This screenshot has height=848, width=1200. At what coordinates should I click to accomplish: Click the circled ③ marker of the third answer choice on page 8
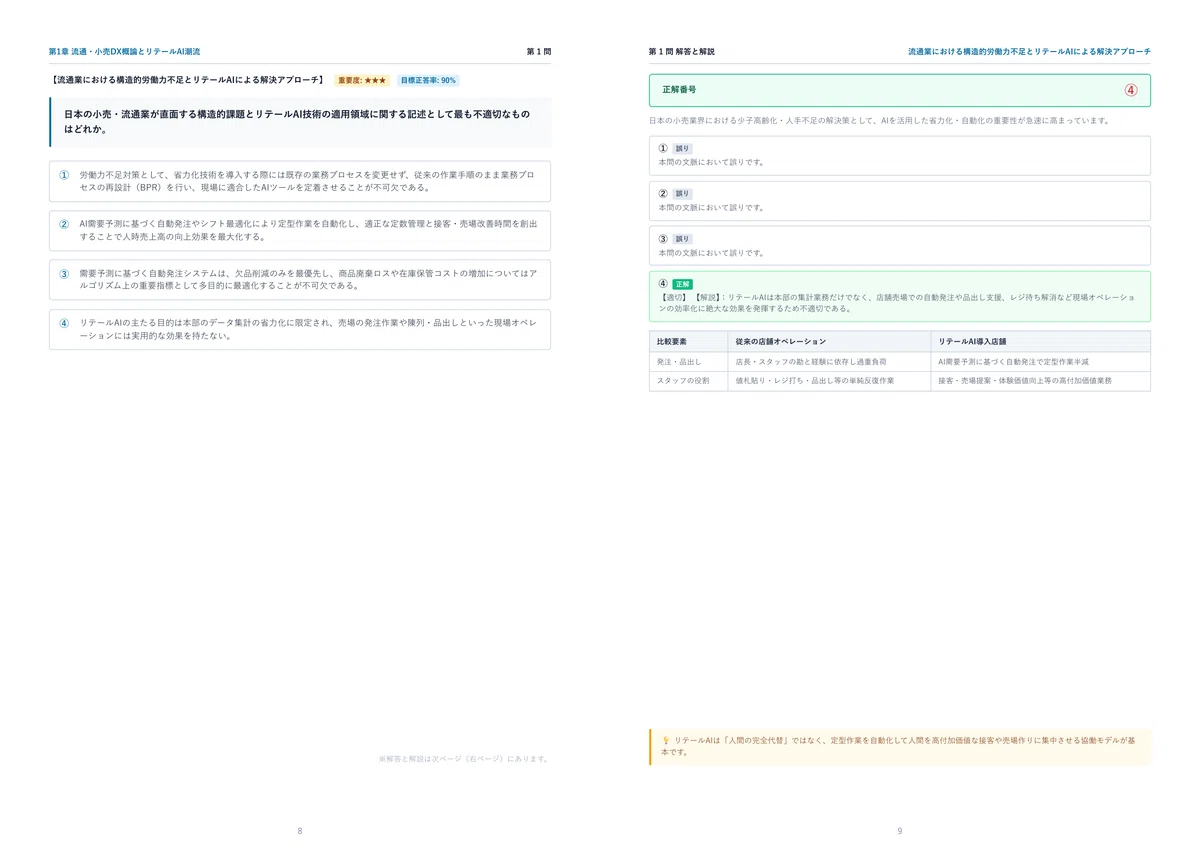pyautogui.click(x=64, y=273)
